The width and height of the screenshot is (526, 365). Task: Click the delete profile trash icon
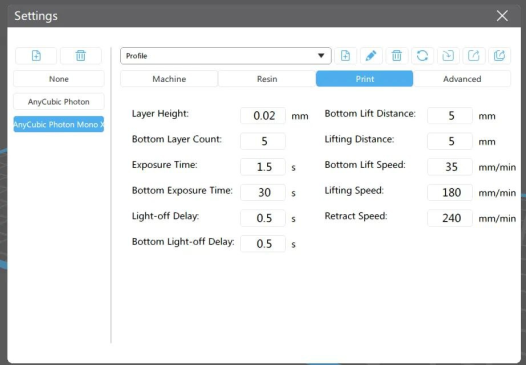(x=397, y=56)
